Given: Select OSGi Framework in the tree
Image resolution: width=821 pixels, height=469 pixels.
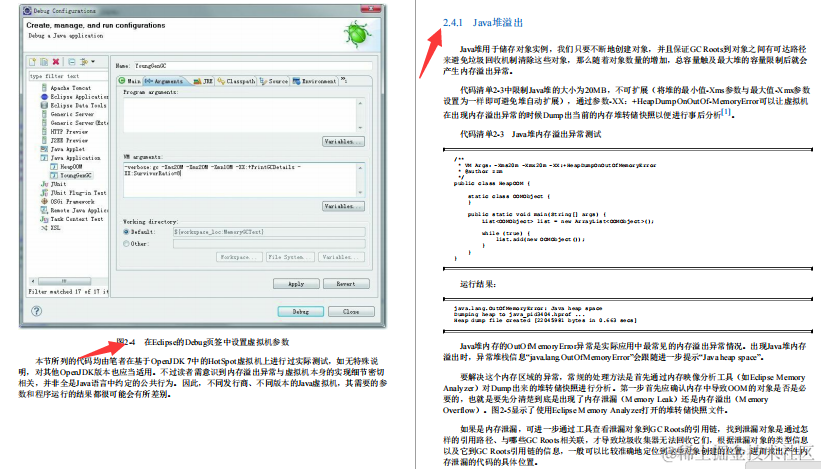Looking at the screenshot, I should click(68, 202).
